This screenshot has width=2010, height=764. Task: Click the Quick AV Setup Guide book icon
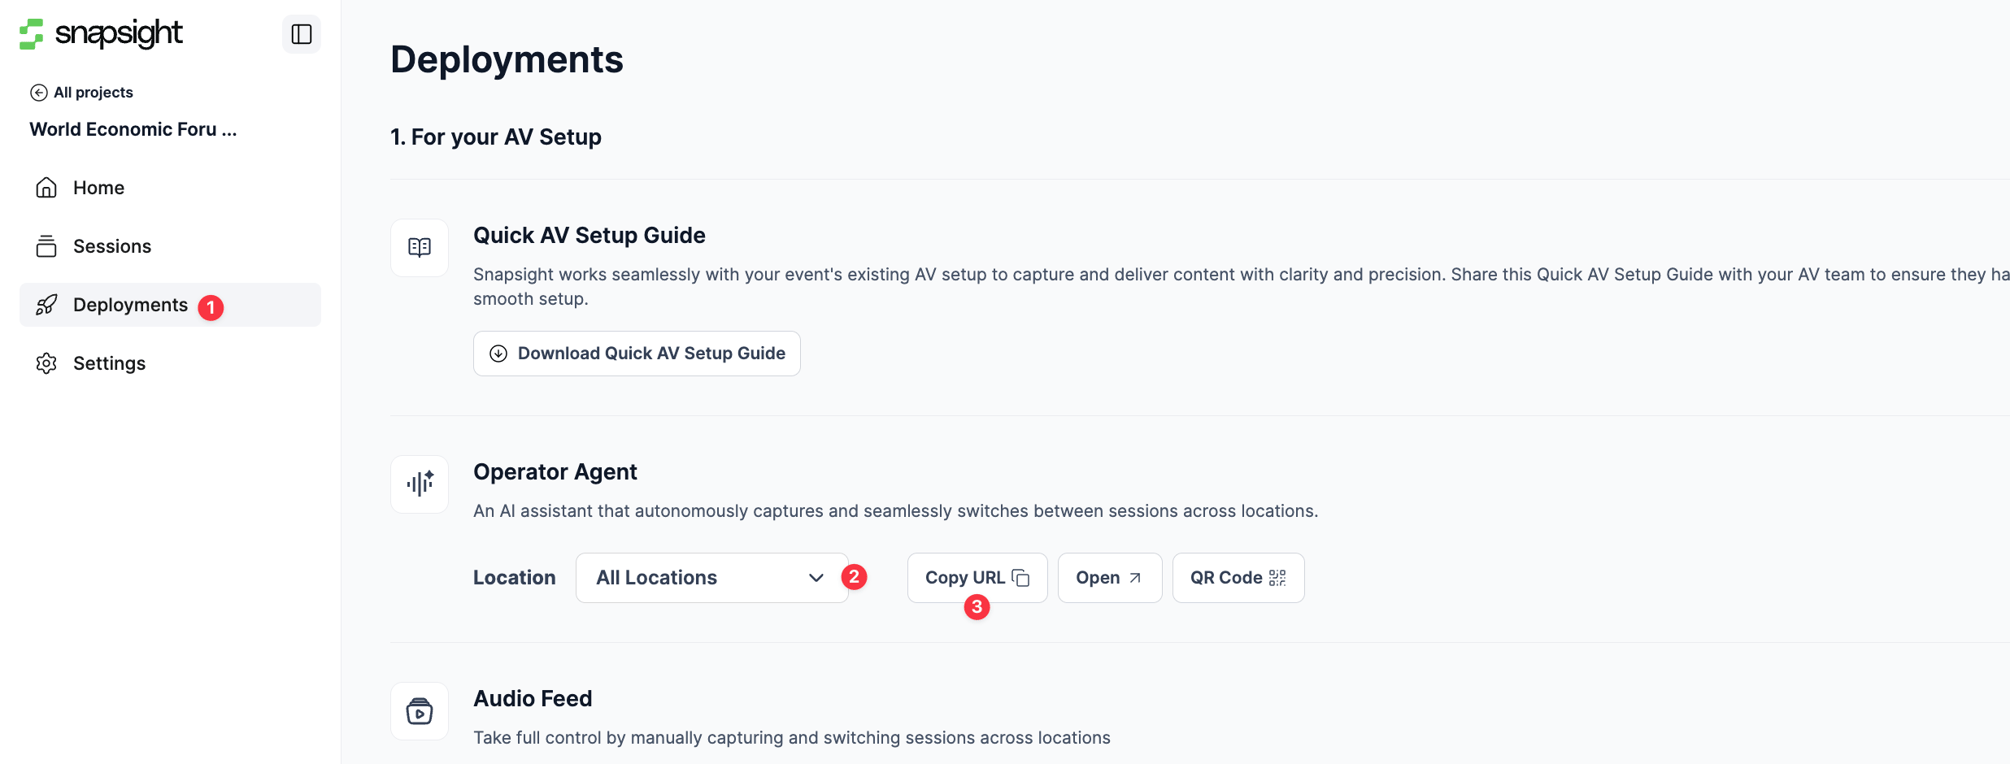pos(419,247)
